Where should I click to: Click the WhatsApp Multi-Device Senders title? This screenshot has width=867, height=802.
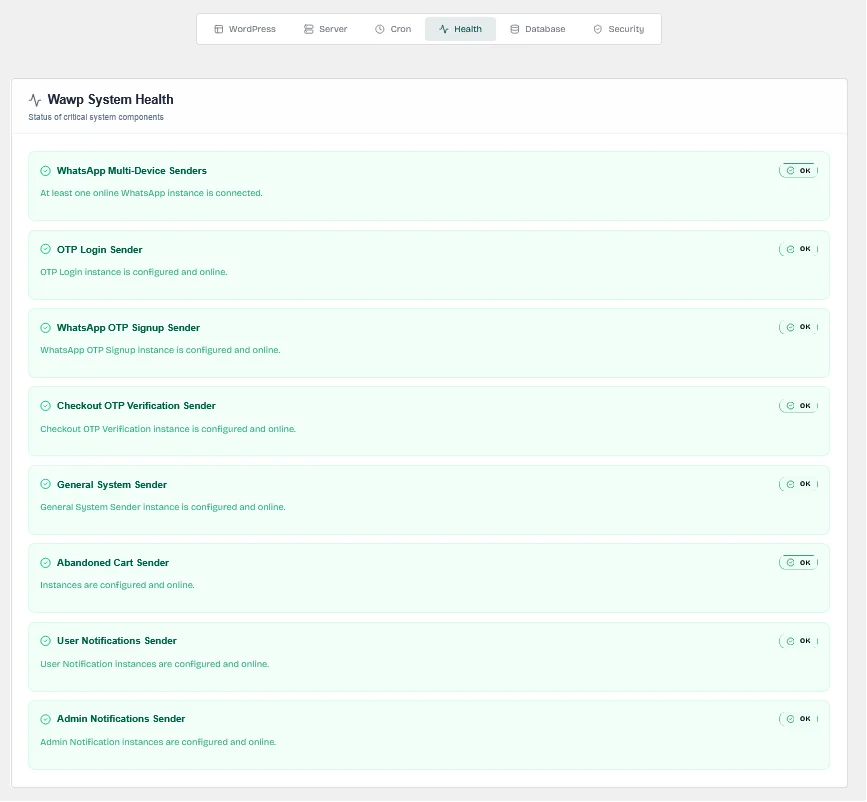132,171
